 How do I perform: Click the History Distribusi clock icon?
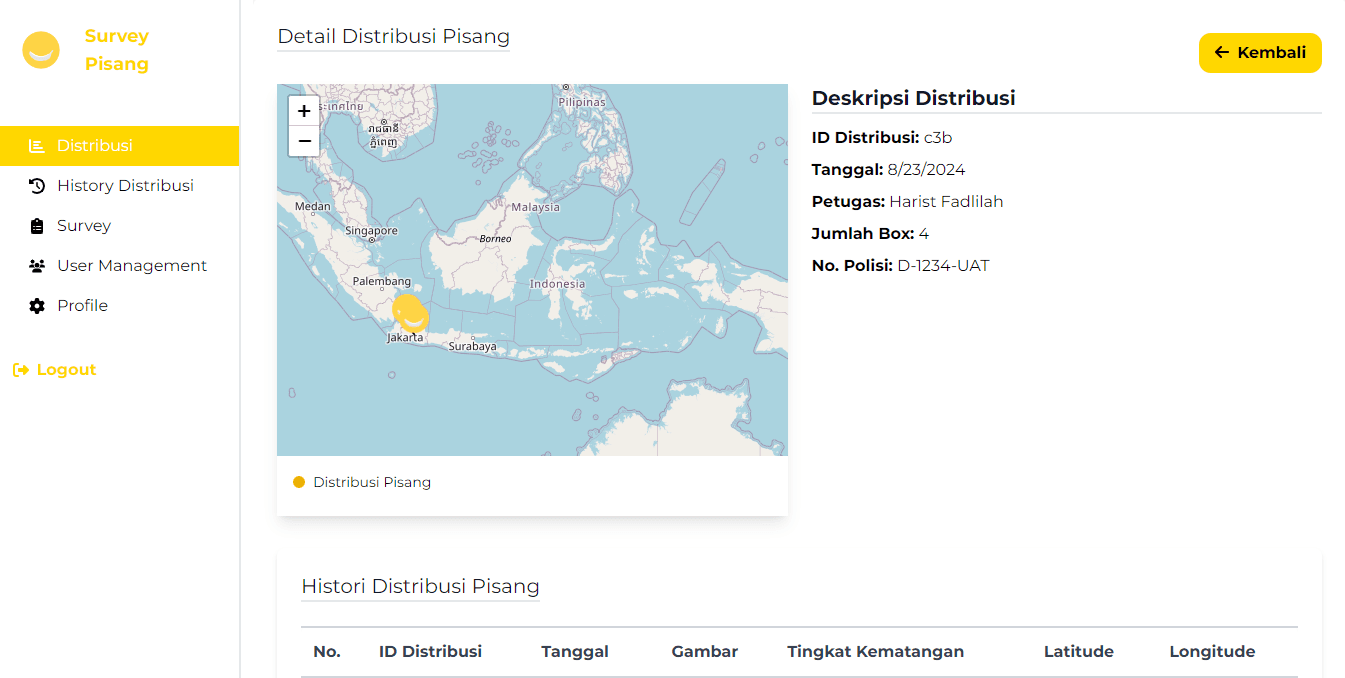37,186
